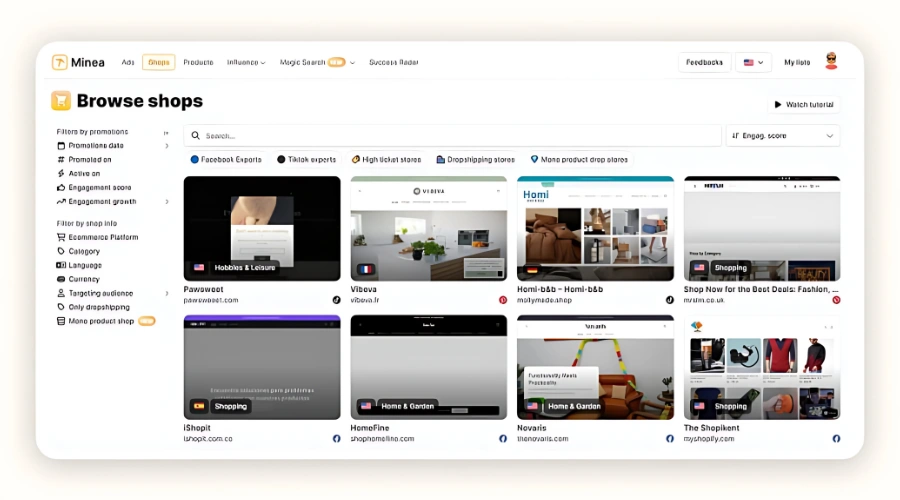Click the Active on lightning icon
This screenshot has width=900, height=500.
click(x=61, y=173)
